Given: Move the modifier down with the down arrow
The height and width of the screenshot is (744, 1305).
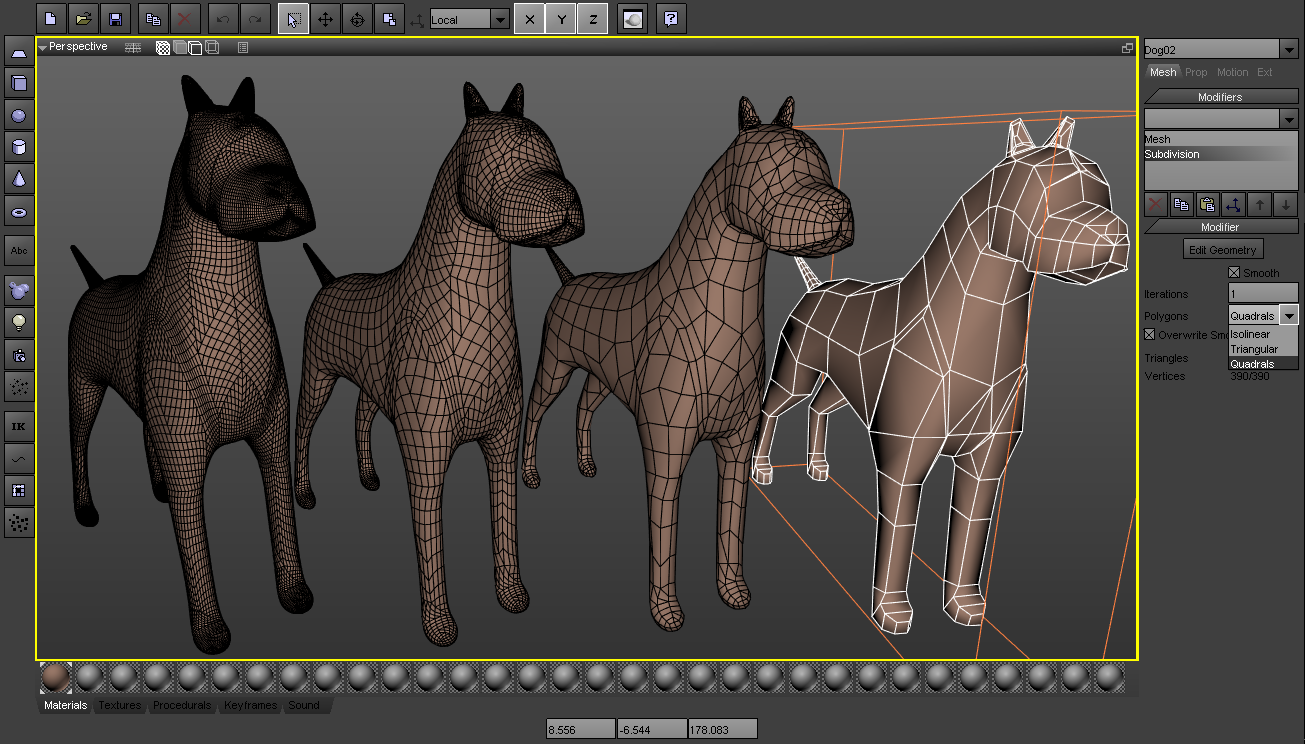Looking at the screenshot, I should tap(1286, 204).
